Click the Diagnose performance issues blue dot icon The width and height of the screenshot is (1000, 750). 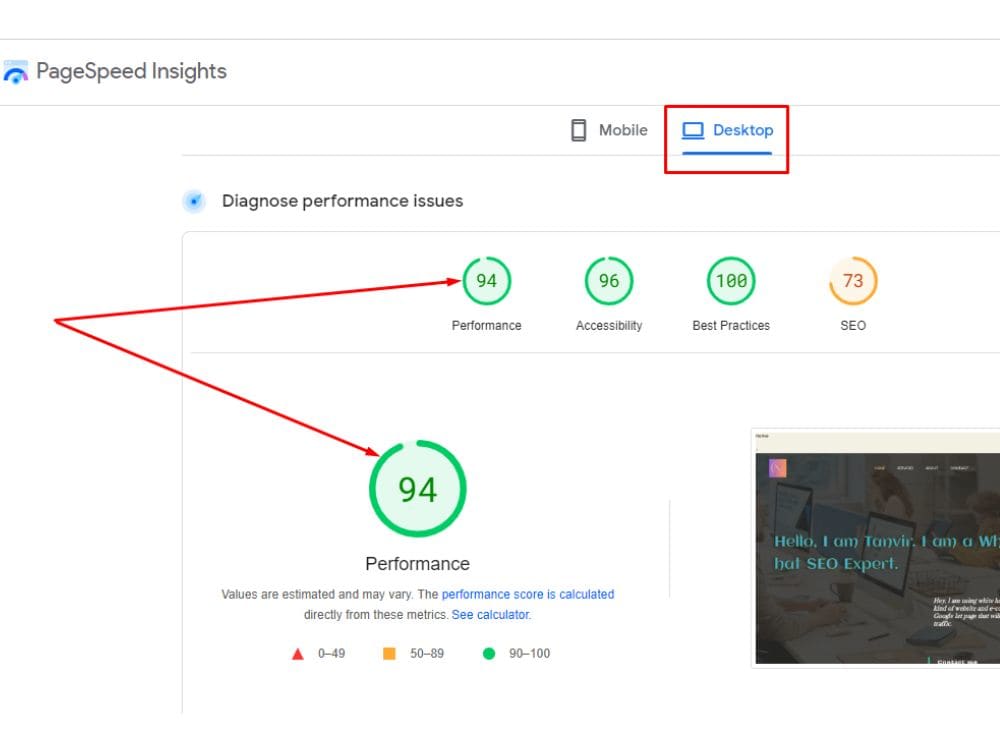coord(194,201)
